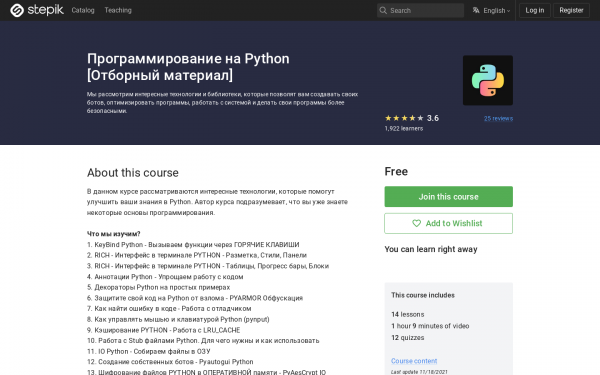Click list item 2 RICH Разметка, Стили
The image size is (600, 375).
pyautogui.click(x=197, y=255)
